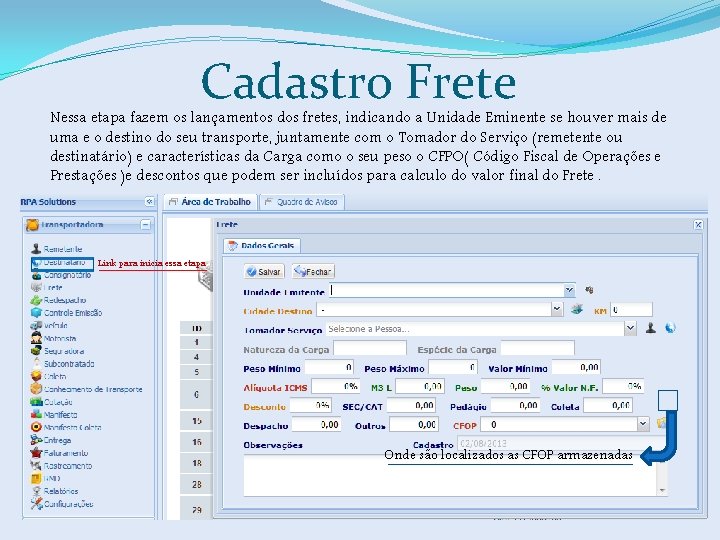
Task: Click the Salvar button
Action: (x=264, y=271)
